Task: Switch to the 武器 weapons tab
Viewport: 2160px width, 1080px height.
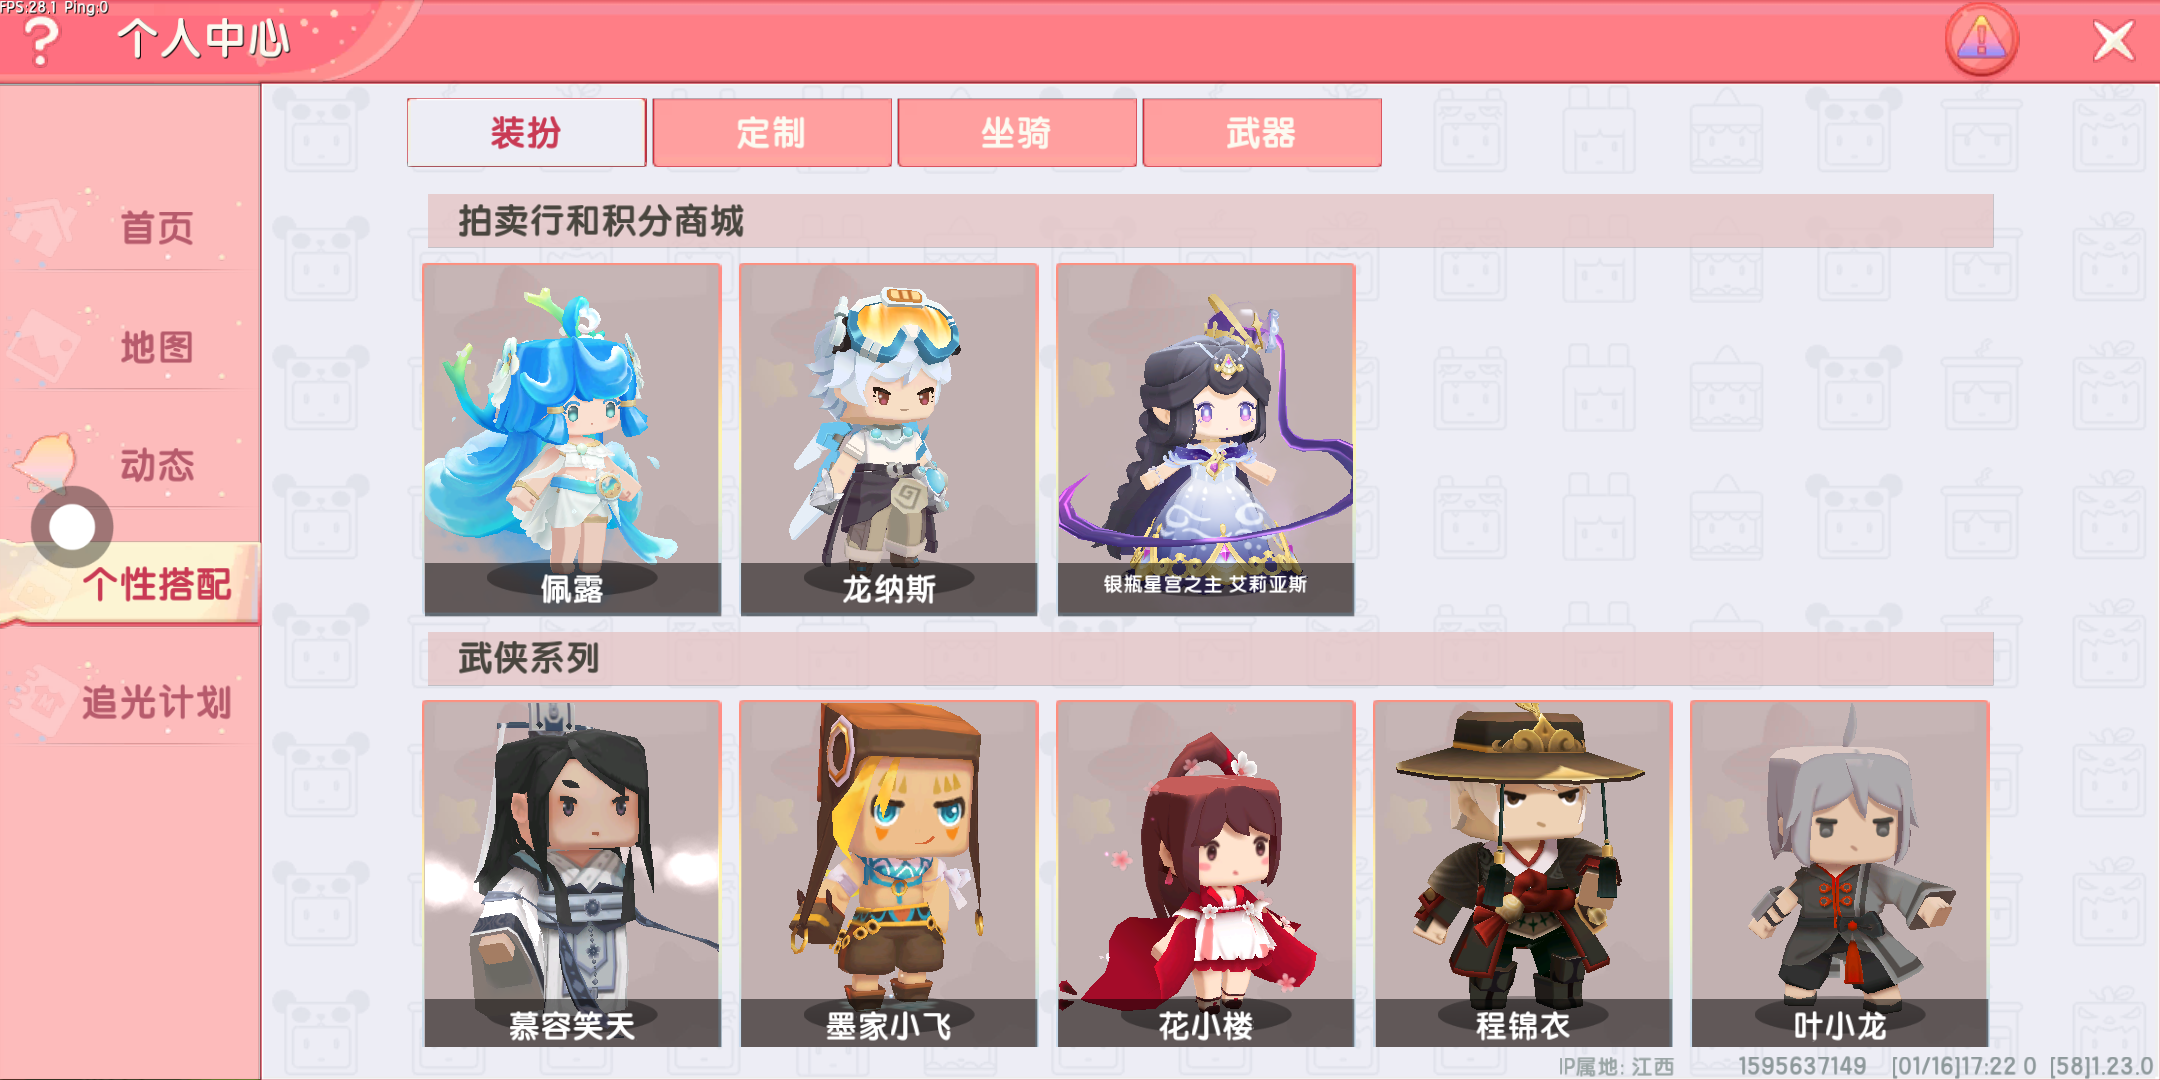Action: click(x=1261, y=132)
